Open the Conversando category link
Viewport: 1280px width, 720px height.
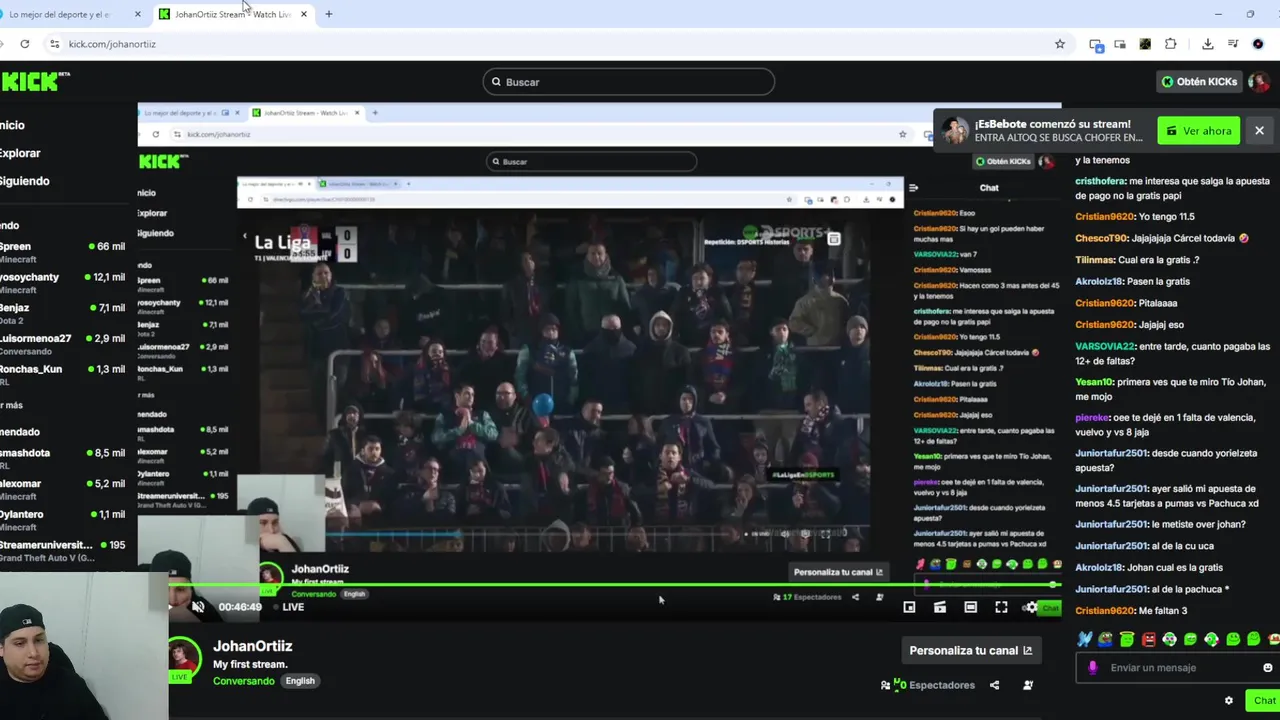pyautogui.click(x=243, y=681)
